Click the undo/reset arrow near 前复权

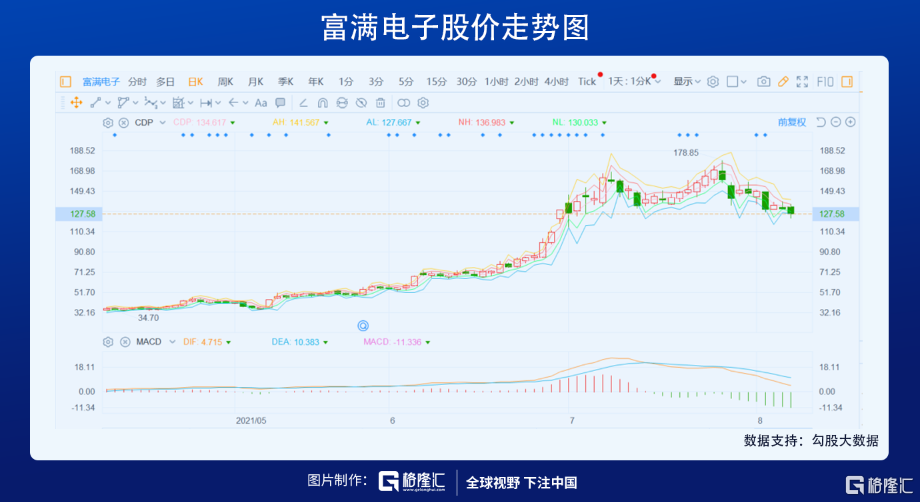coord(821,122)
